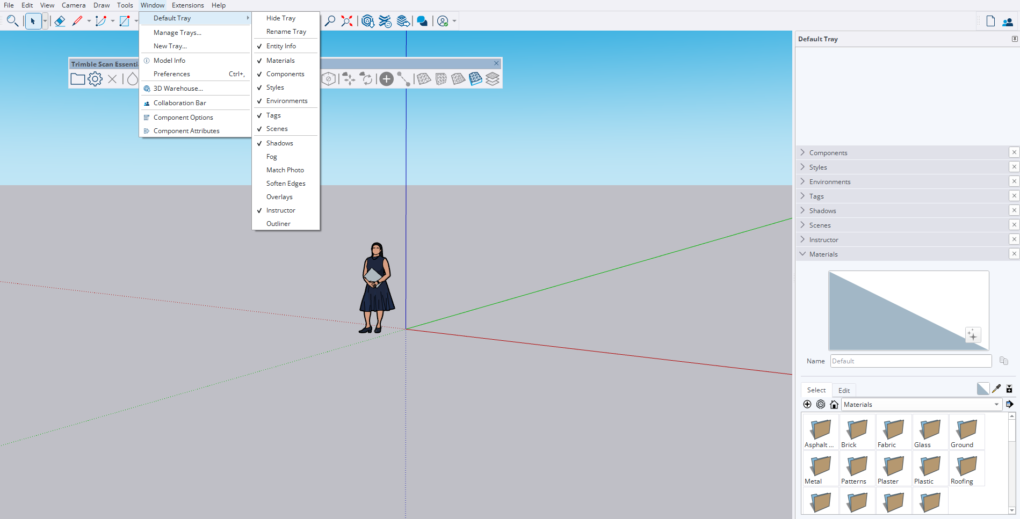Screen dimensions: 1020x519
Task: Switch to the Edit tab in Materials
Action: (x=844, y=390)
